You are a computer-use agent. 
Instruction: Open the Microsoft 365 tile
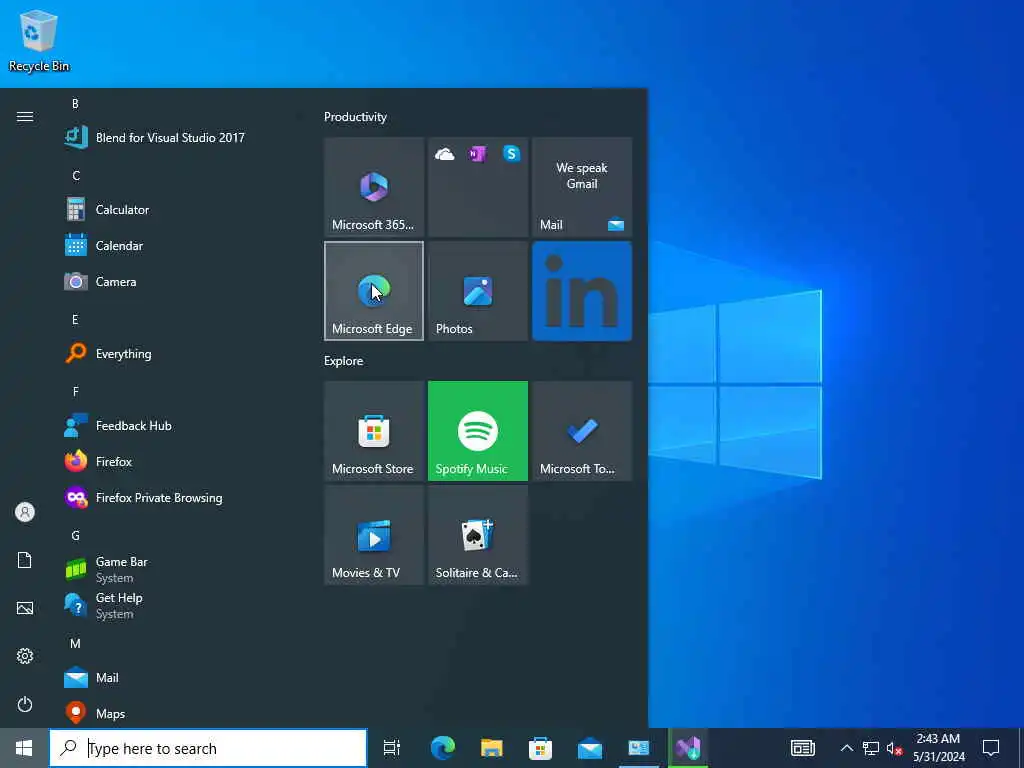(x=374, y=187)
